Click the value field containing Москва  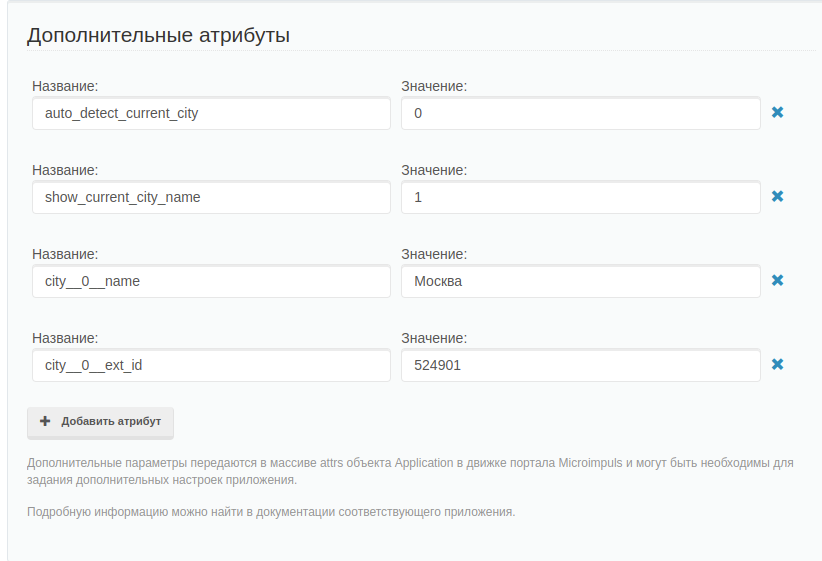click(x=581, y=281)
